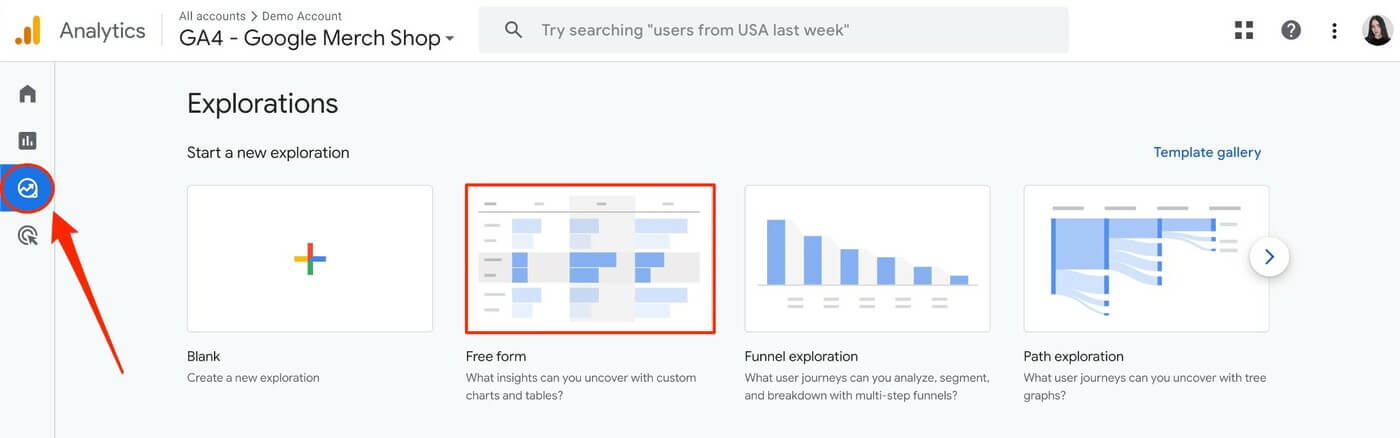Create a Blank exploration

[x=310, y=258]
